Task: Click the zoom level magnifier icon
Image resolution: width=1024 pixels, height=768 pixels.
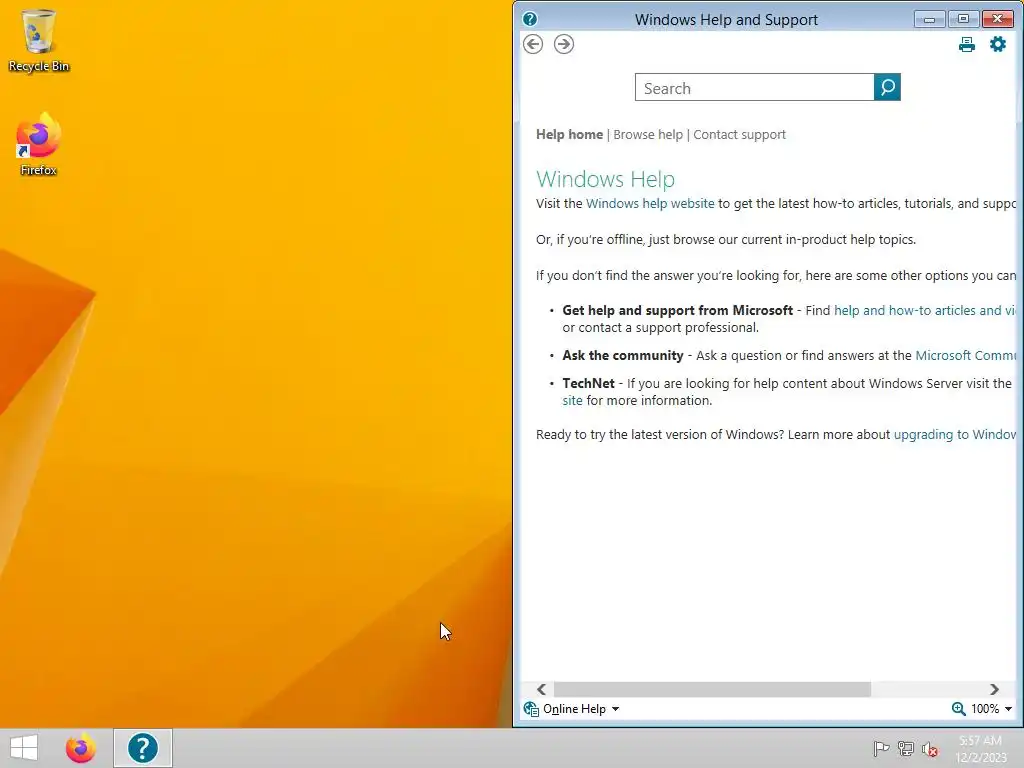Action: coord(958,709)
